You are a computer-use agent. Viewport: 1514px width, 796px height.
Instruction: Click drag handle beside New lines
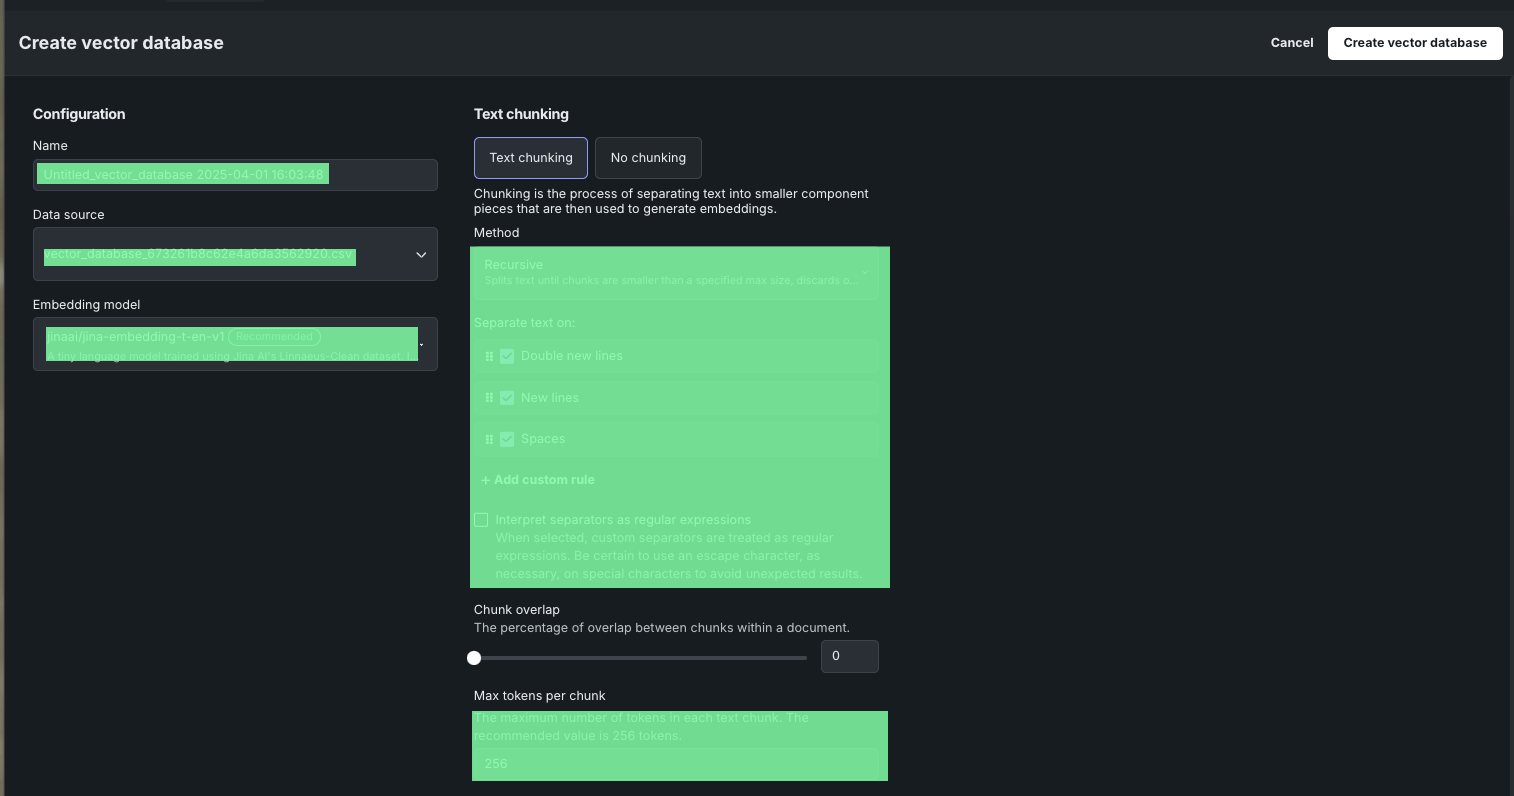pos(489,398)
